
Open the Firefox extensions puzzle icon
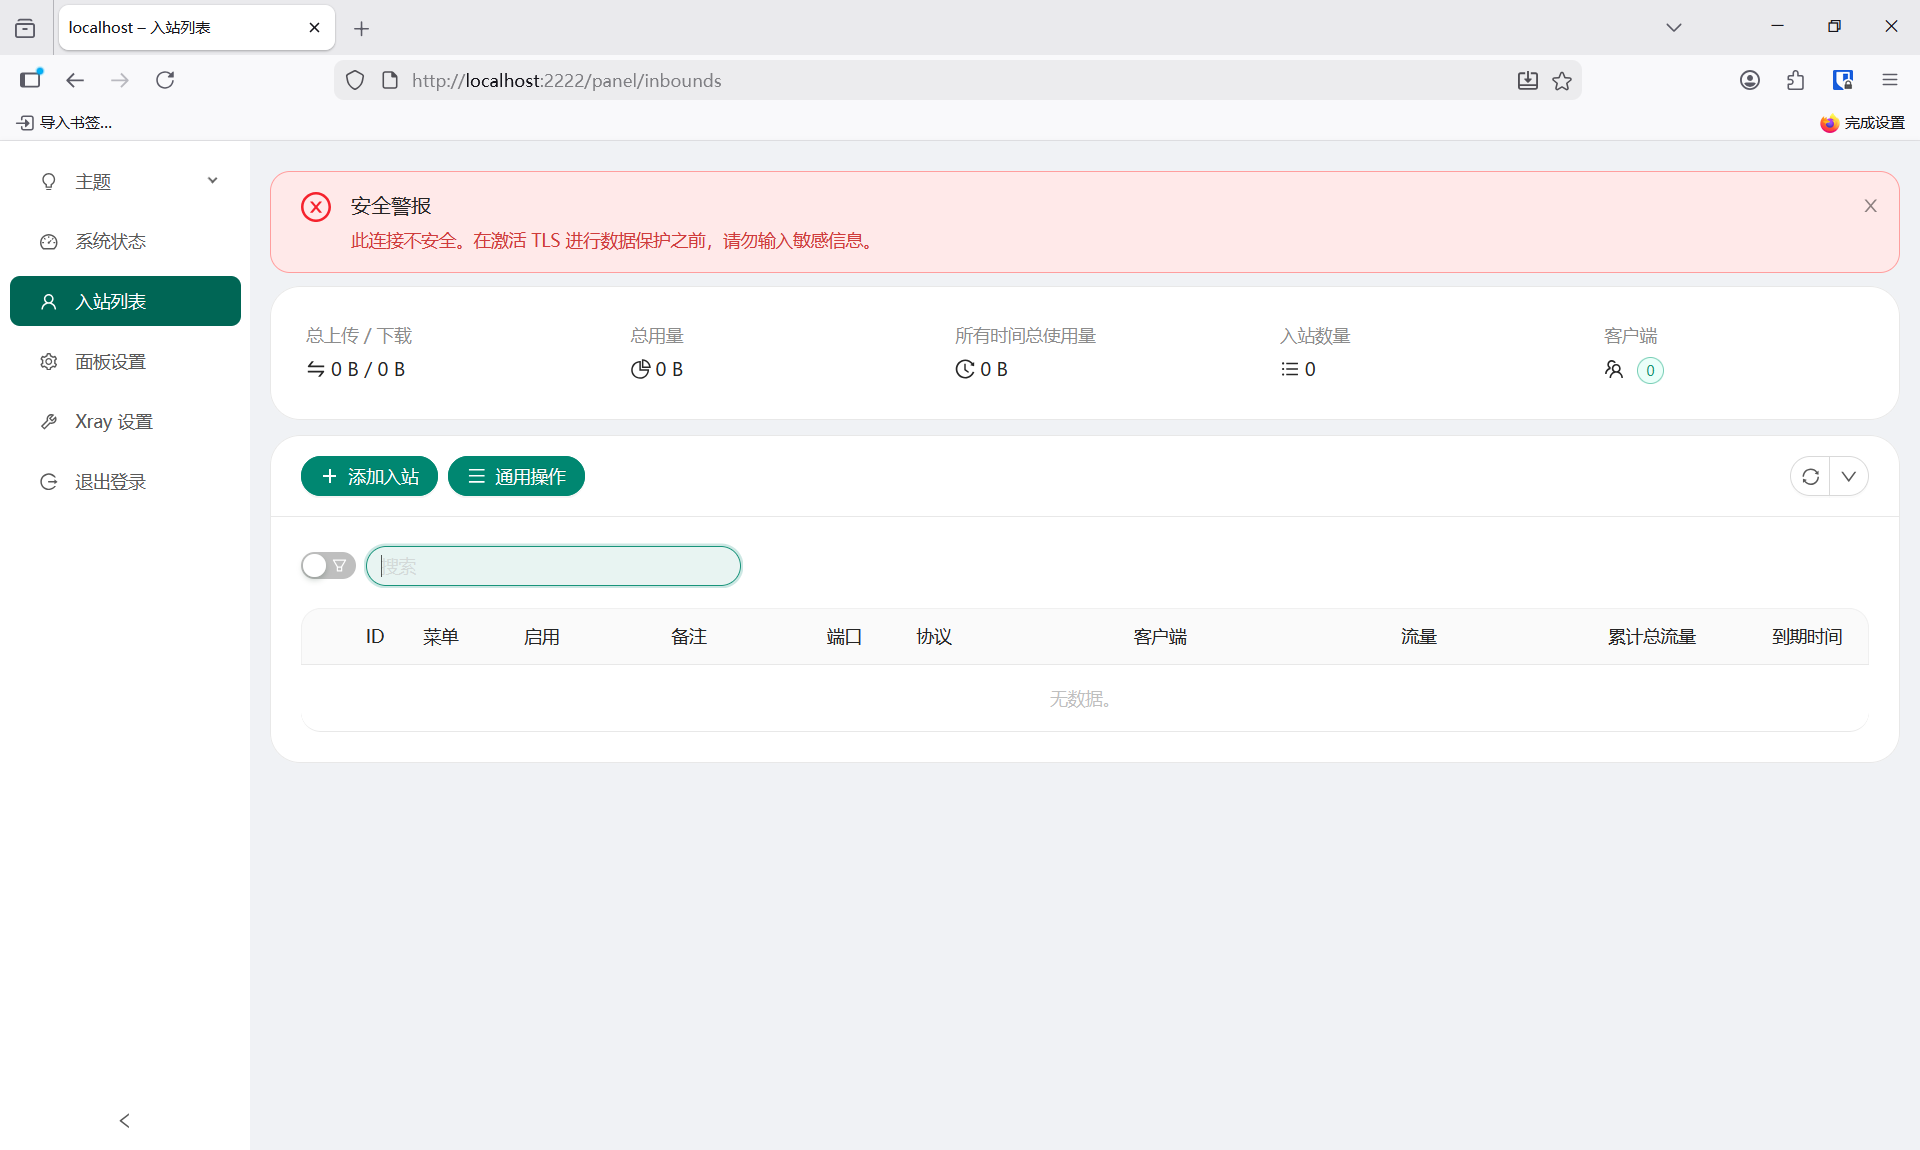click(x=1796, y=80)
